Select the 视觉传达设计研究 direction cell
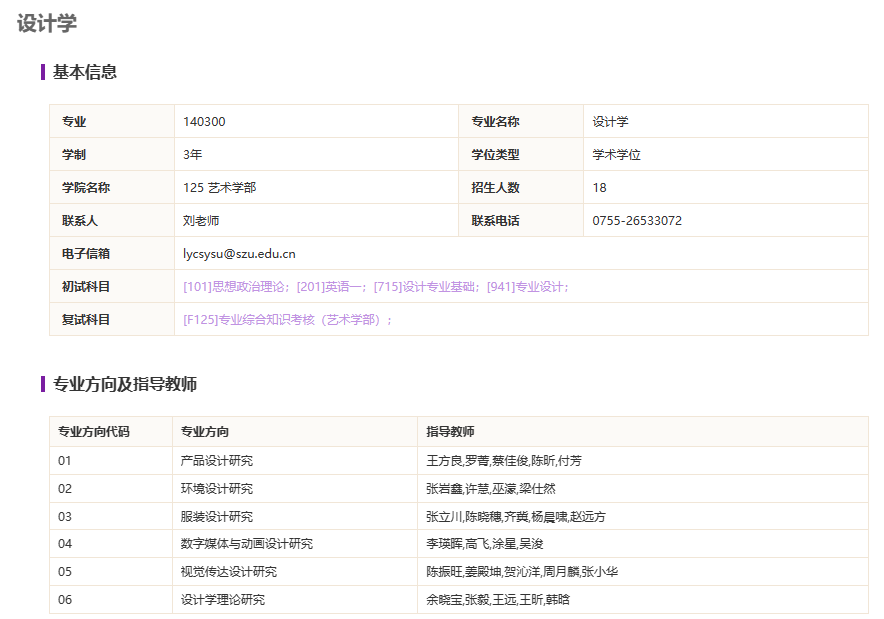The width and height of the screenshot is (884, 619). (229, 572)
